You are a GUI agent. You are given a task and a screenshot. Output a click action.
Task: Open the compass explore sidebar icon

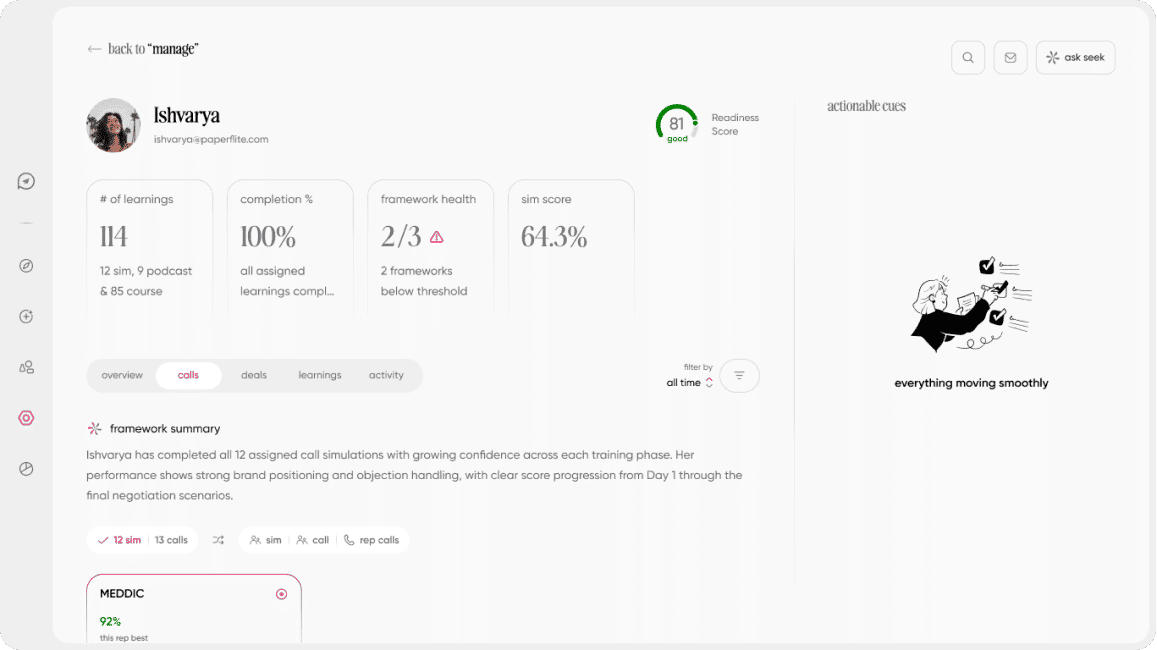click(x=27, y=266)
